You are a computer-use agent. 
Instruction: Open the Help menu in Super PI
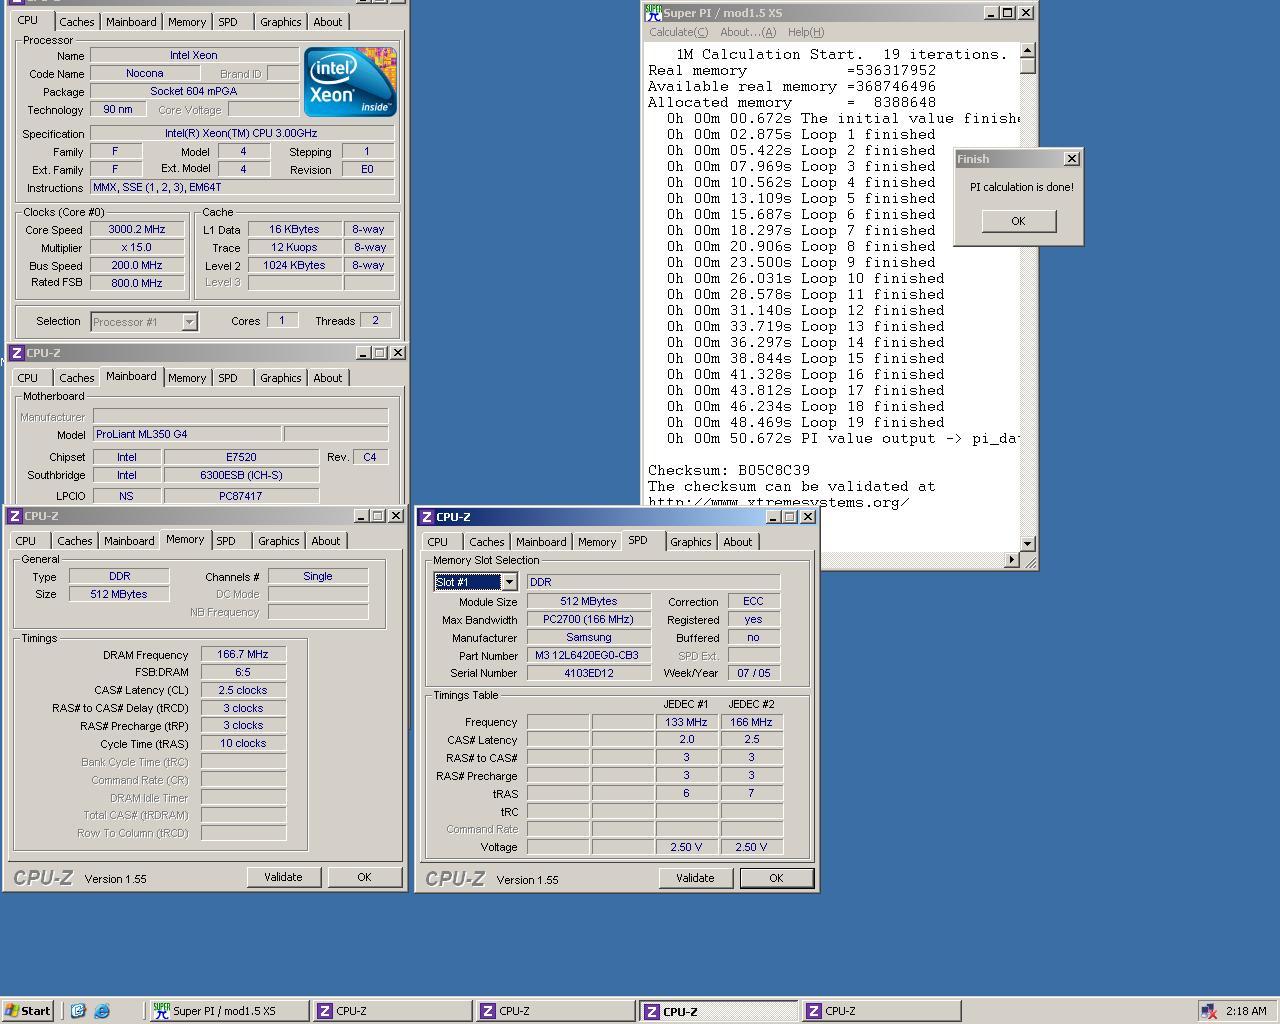coord(805,32)
